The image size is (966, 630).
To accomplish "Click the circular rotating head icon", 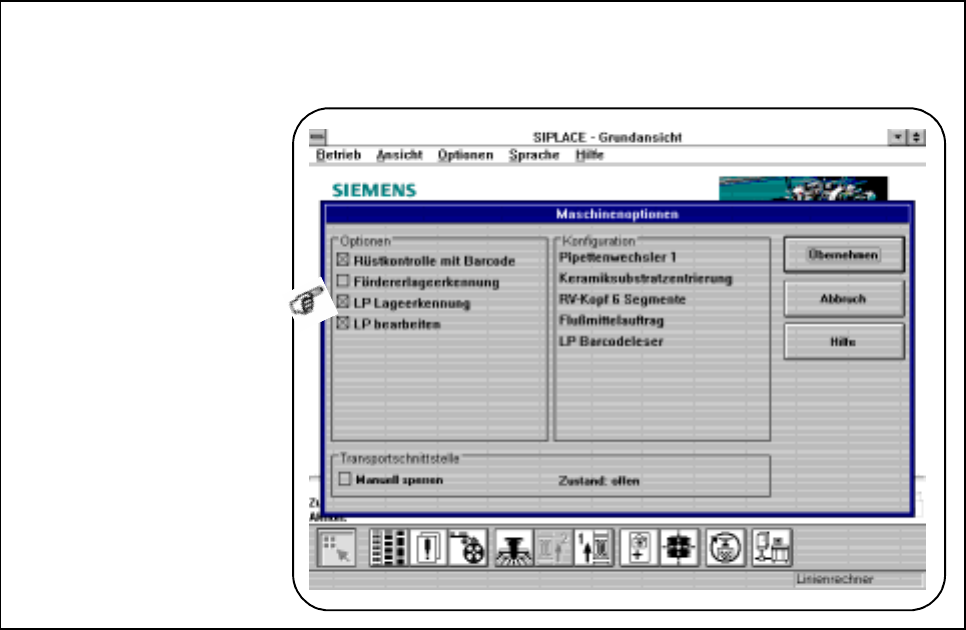I will pyautogui.click(x=725, y=547).
